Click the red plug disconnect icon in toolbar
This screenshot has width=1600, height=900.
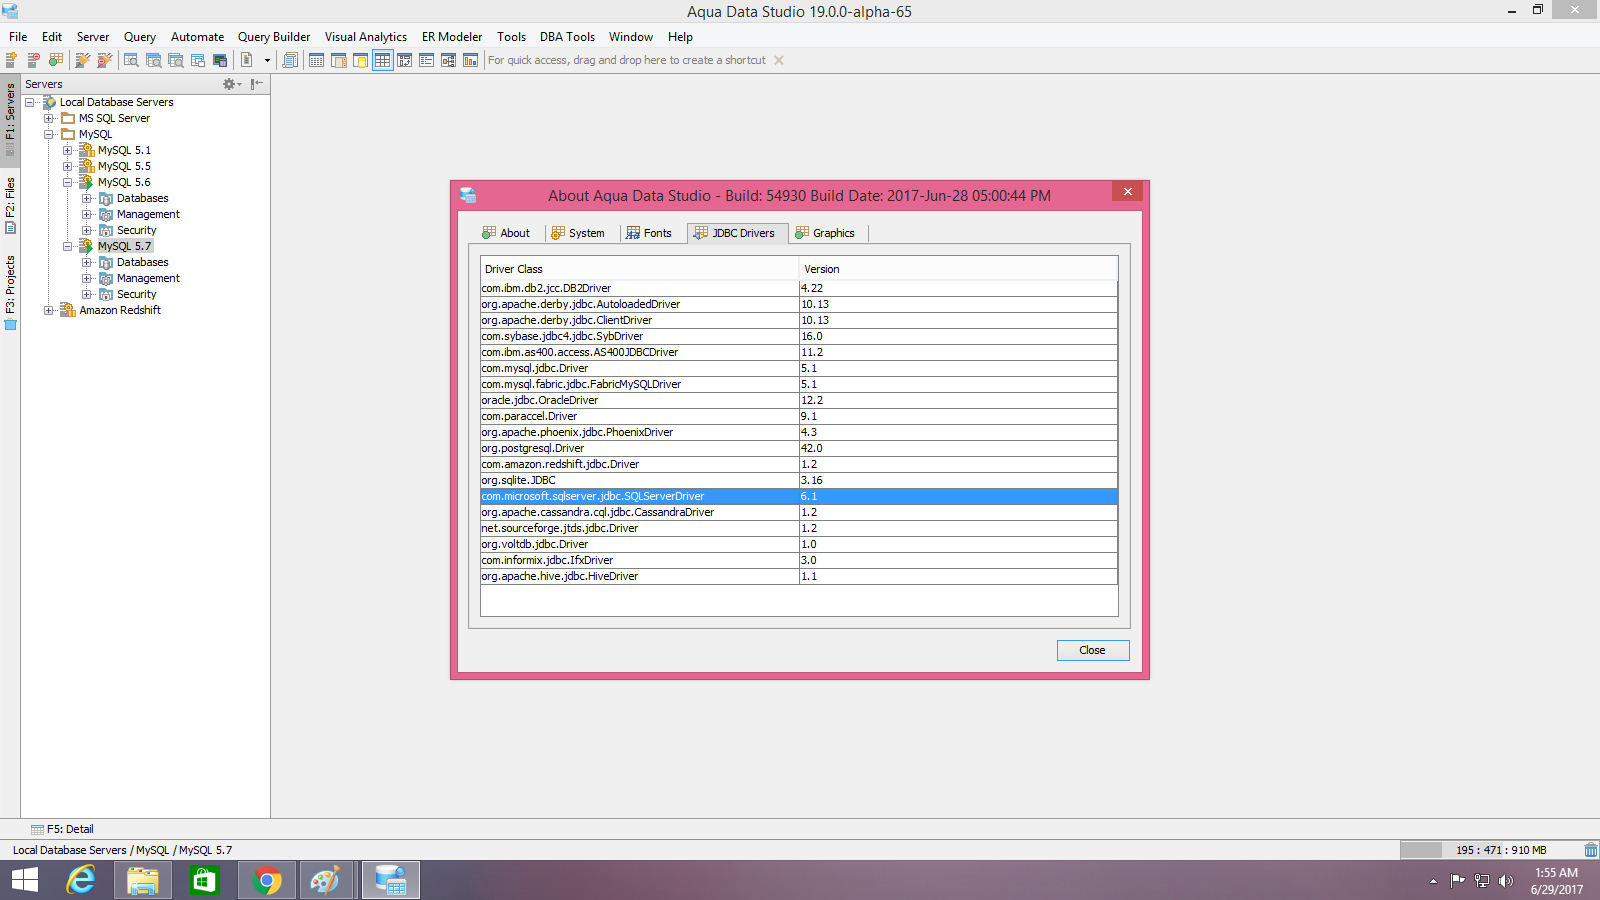[x=105, y=60]
